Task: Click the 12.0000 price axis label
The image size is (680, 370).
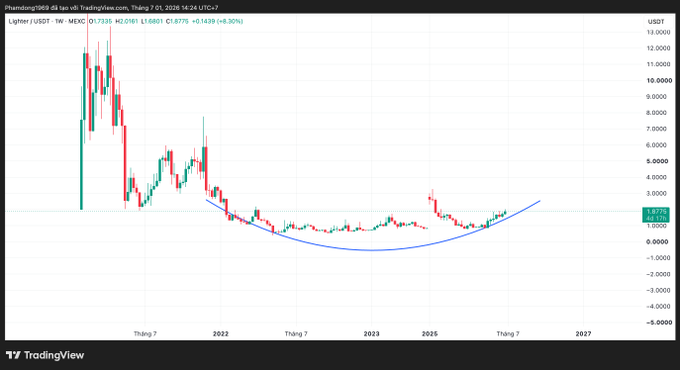Action: click(658, 48)
